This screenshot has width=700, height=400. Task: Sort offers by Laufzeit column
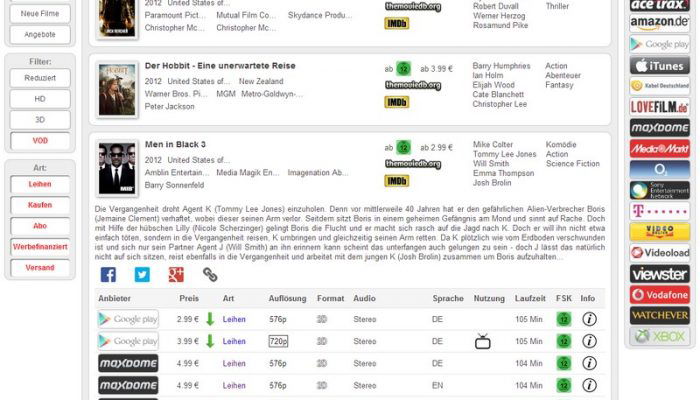click(530, 298)
